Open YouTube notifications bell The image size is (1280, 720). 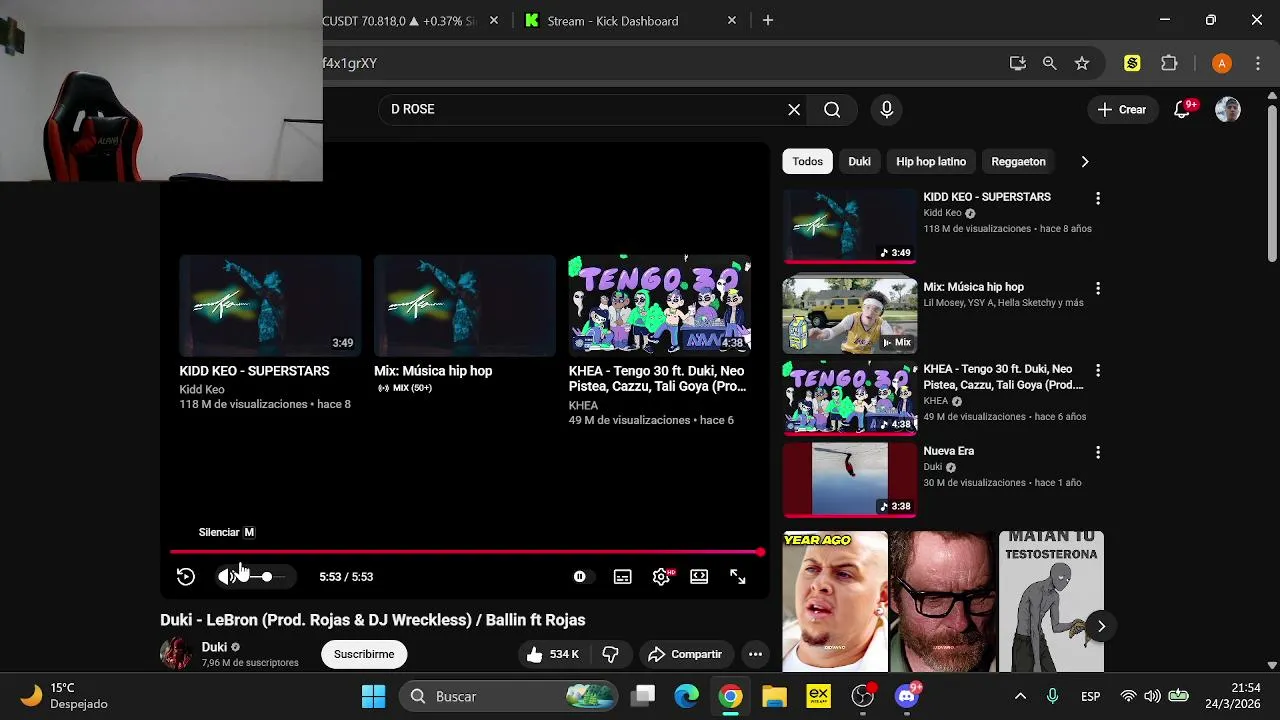(x=1183, y=110)
